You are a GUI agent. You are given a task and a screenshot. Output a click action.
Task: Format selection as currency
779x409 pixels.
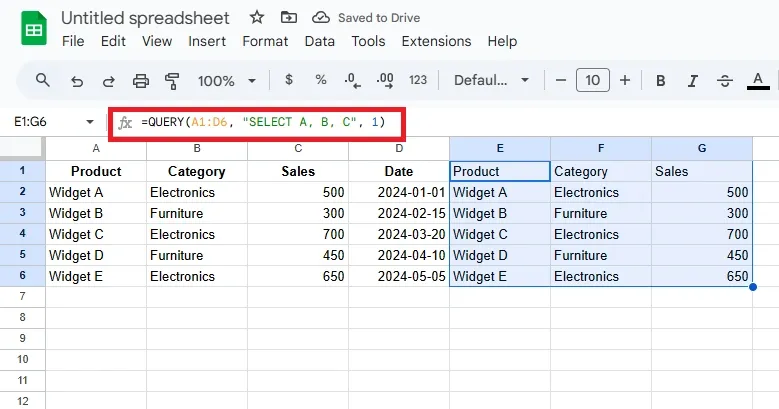point(289,80)
